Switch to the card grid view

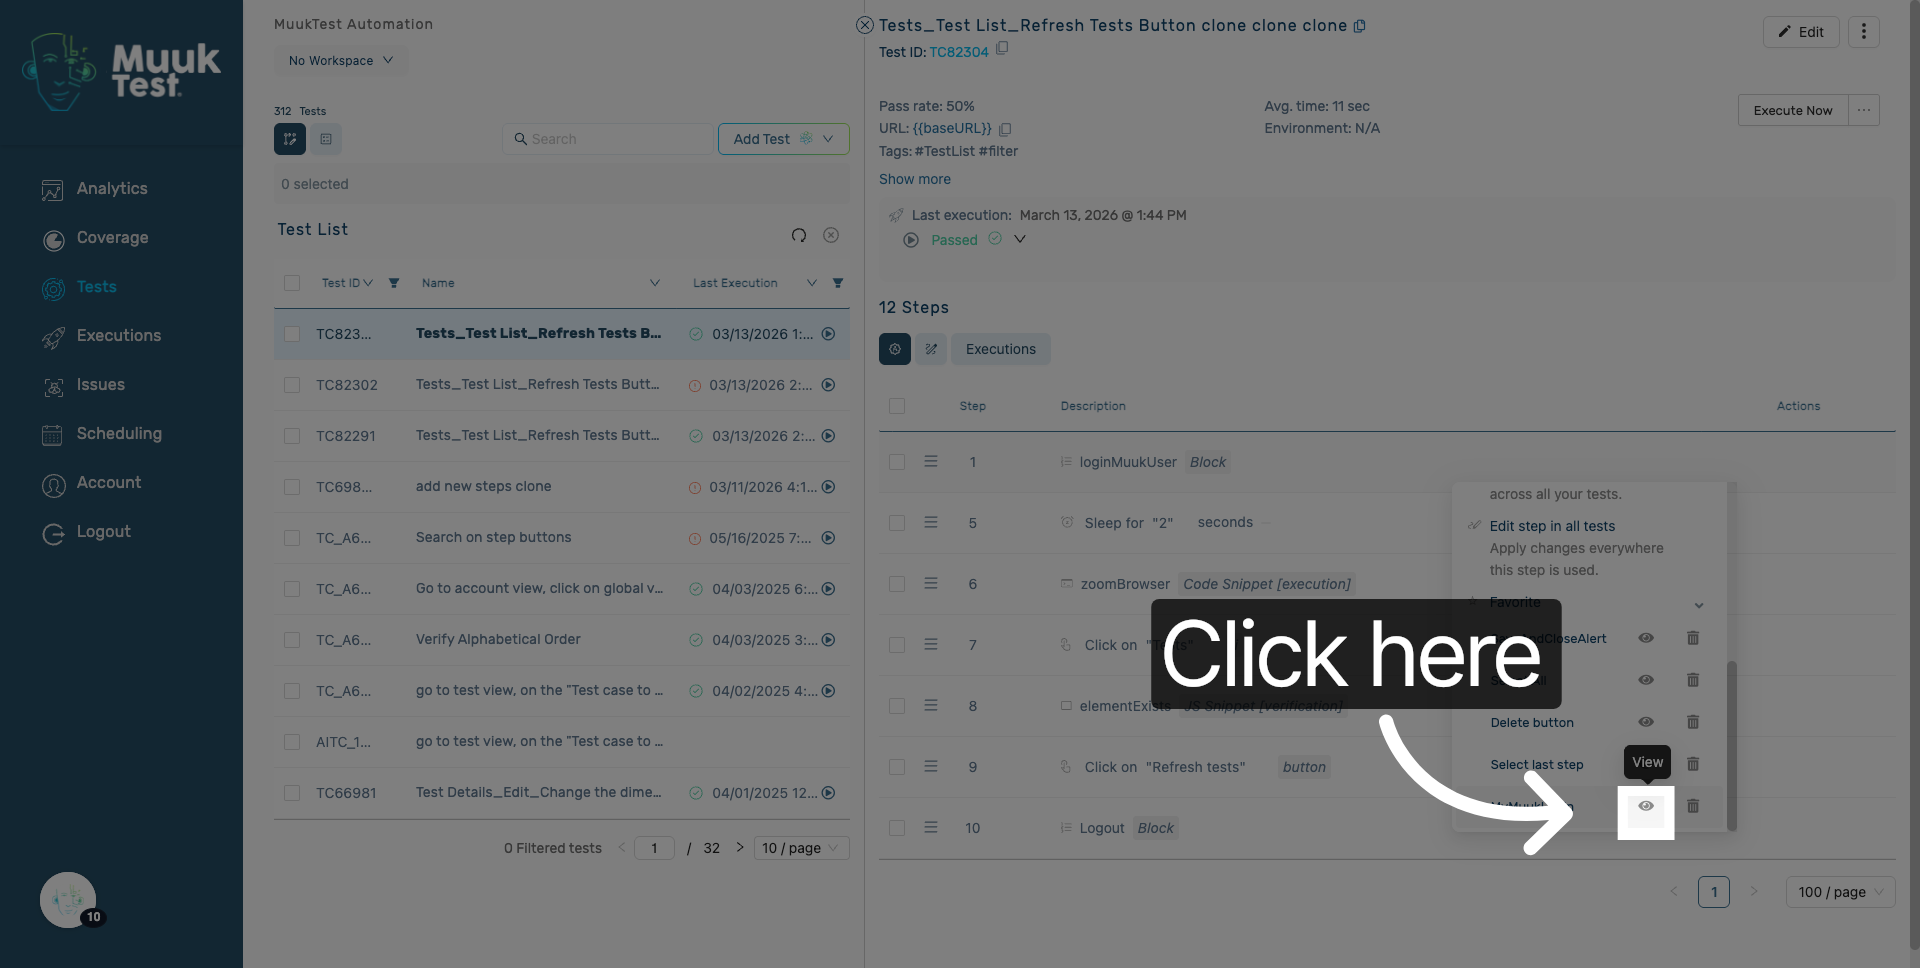coord(326,139)
